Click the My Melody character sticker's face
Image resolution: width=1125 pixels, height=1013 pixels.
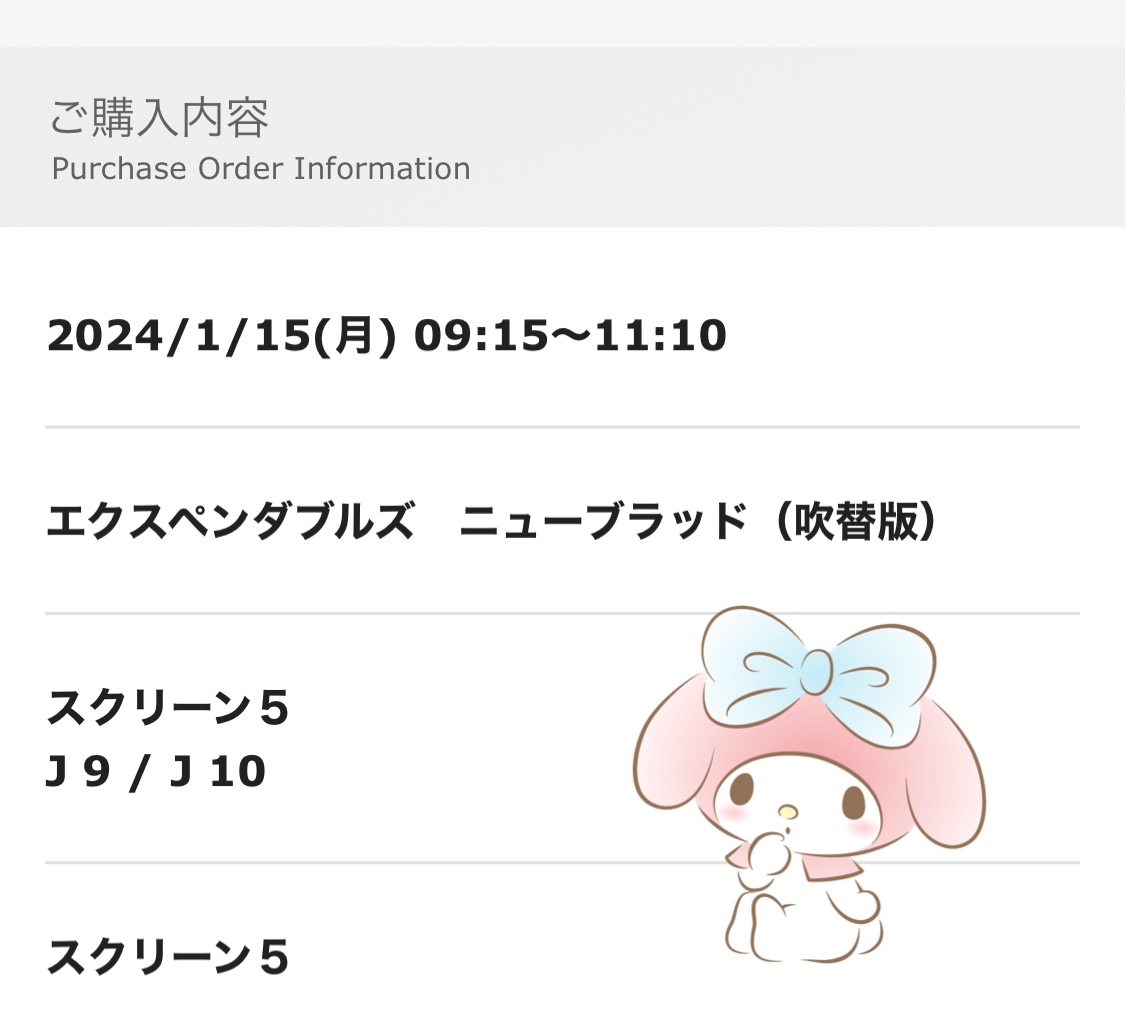790,800
